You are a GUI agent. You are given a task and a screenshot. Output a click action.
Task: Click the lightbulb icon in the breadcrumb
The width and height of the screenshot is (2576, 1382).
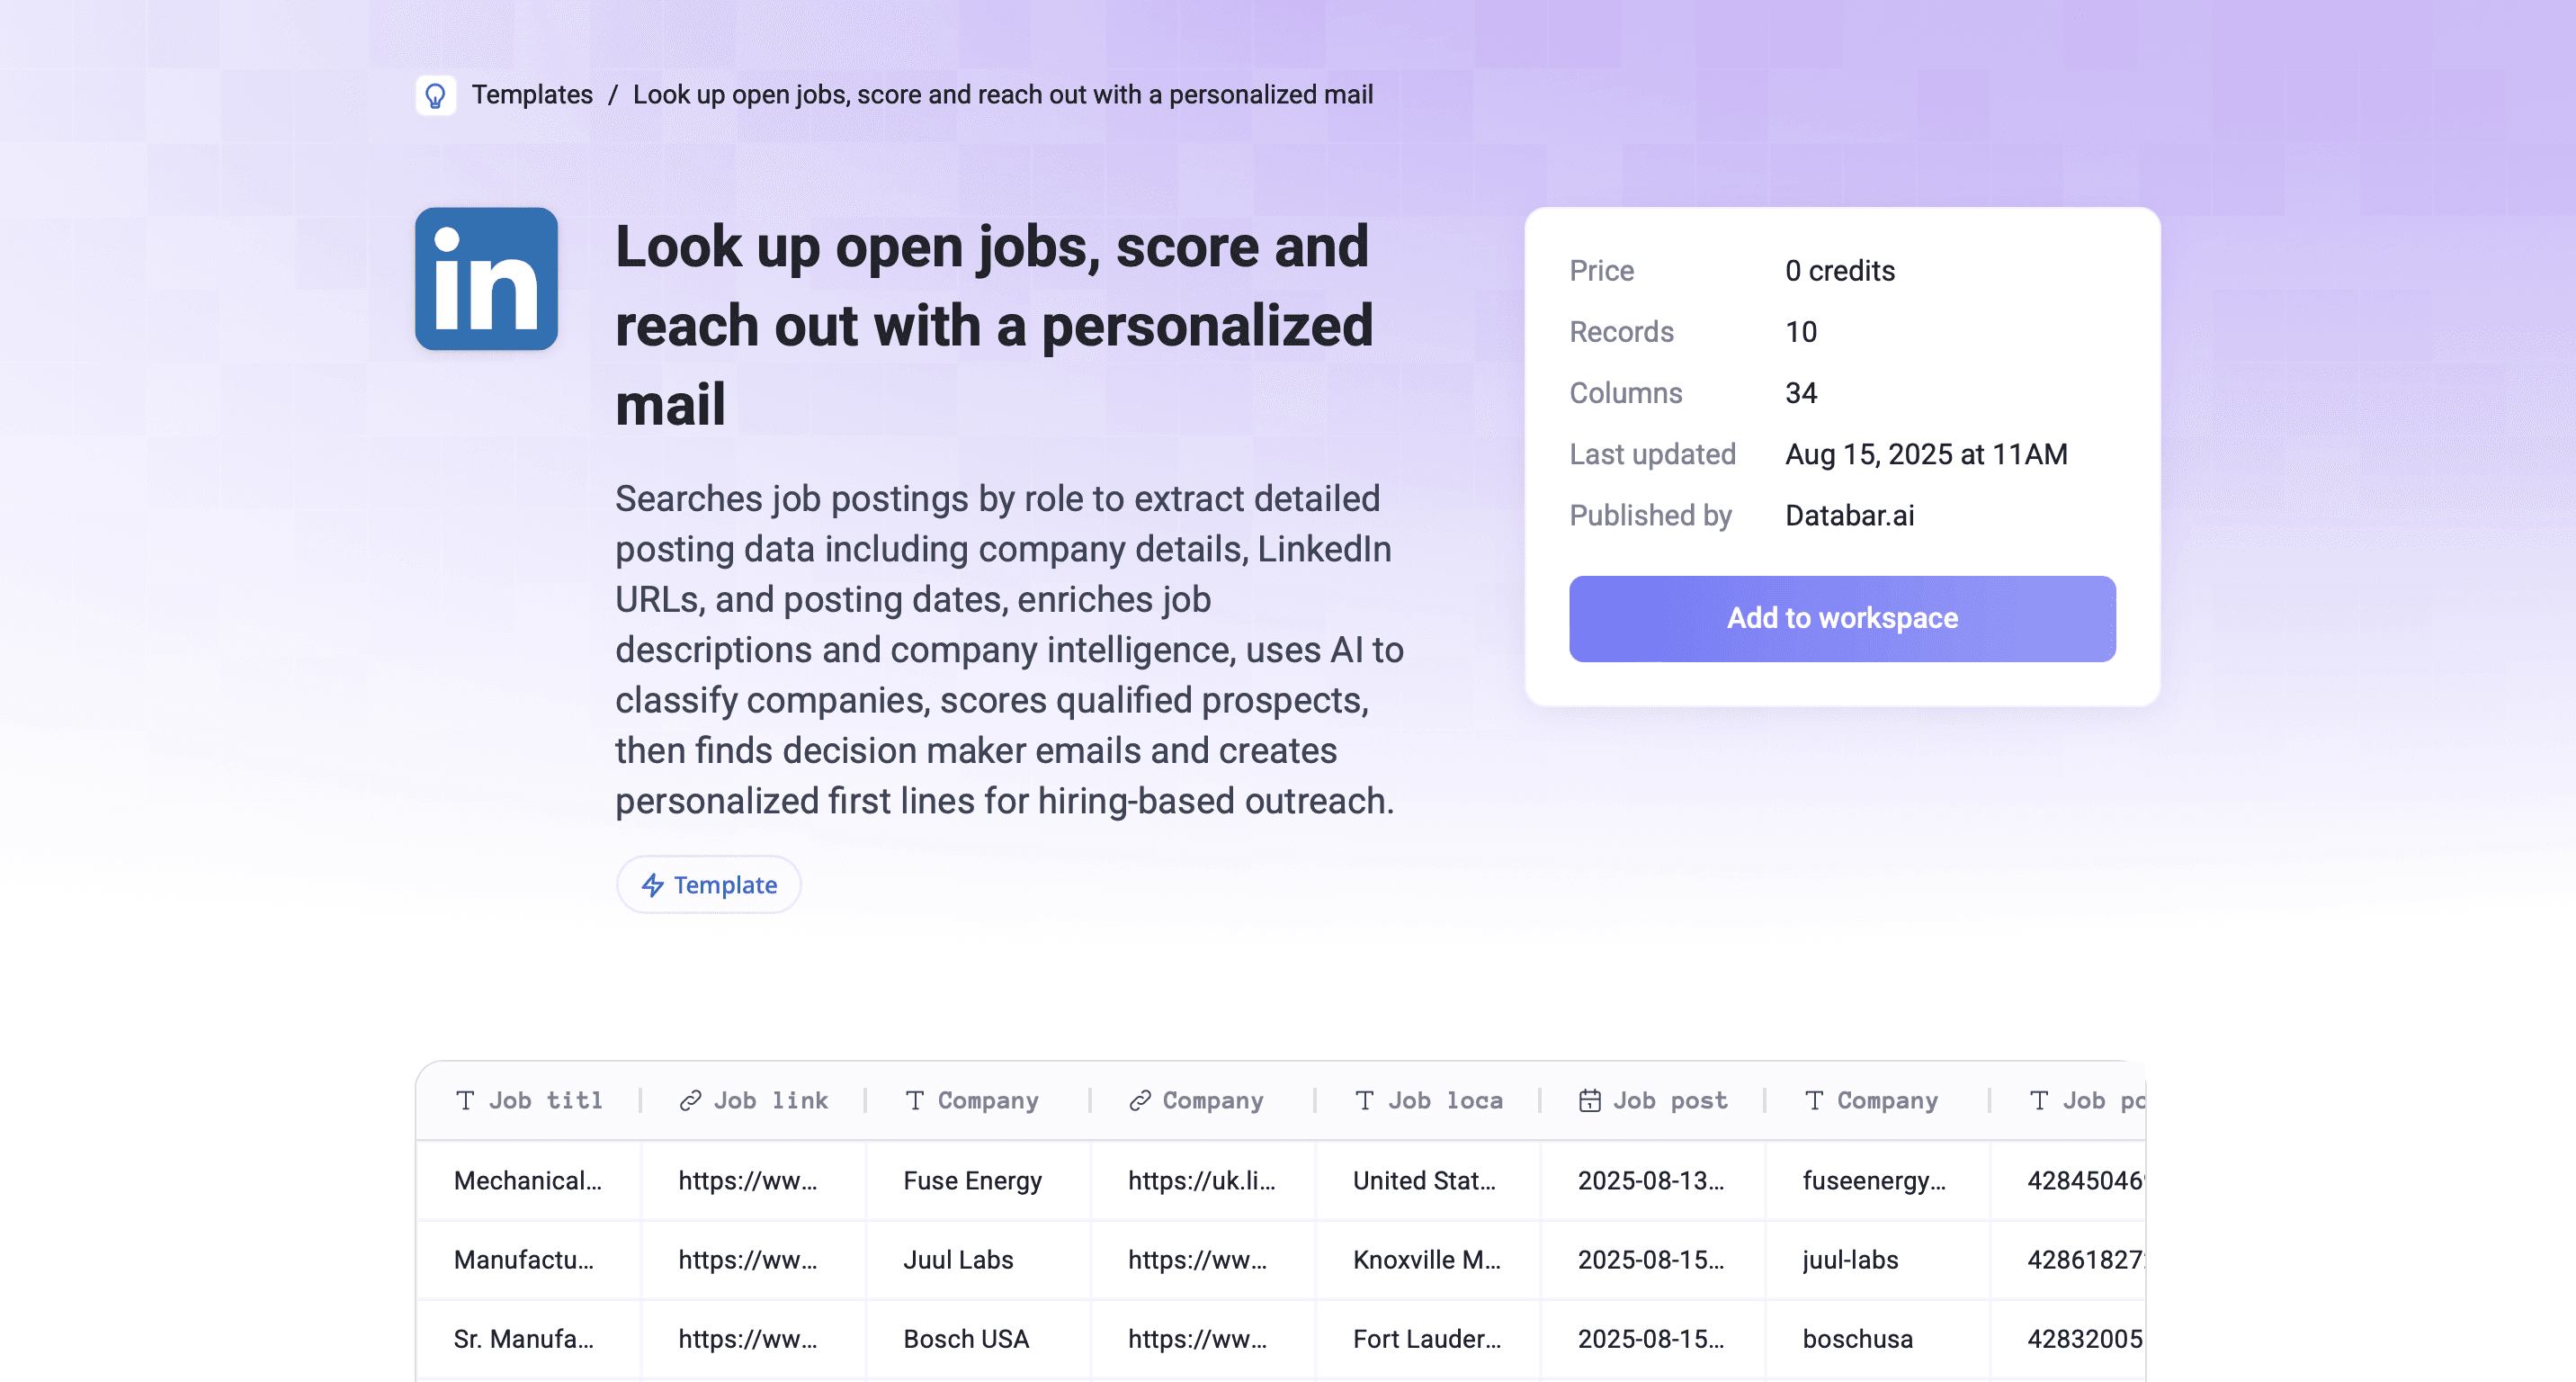(436, 96)
